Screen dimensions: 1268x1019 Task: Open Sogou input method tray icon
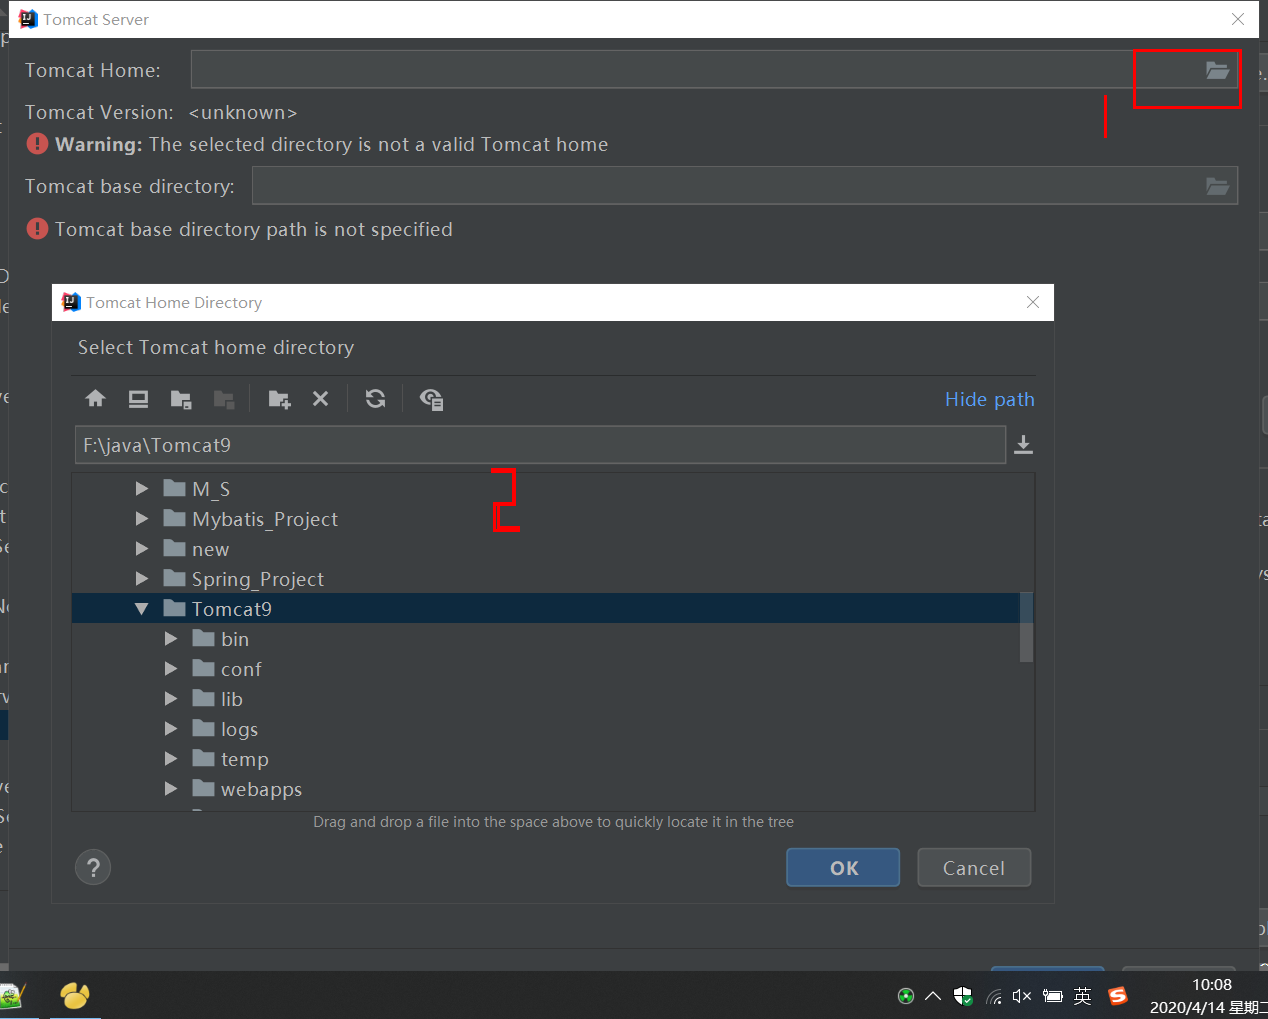coord(1118,996)
